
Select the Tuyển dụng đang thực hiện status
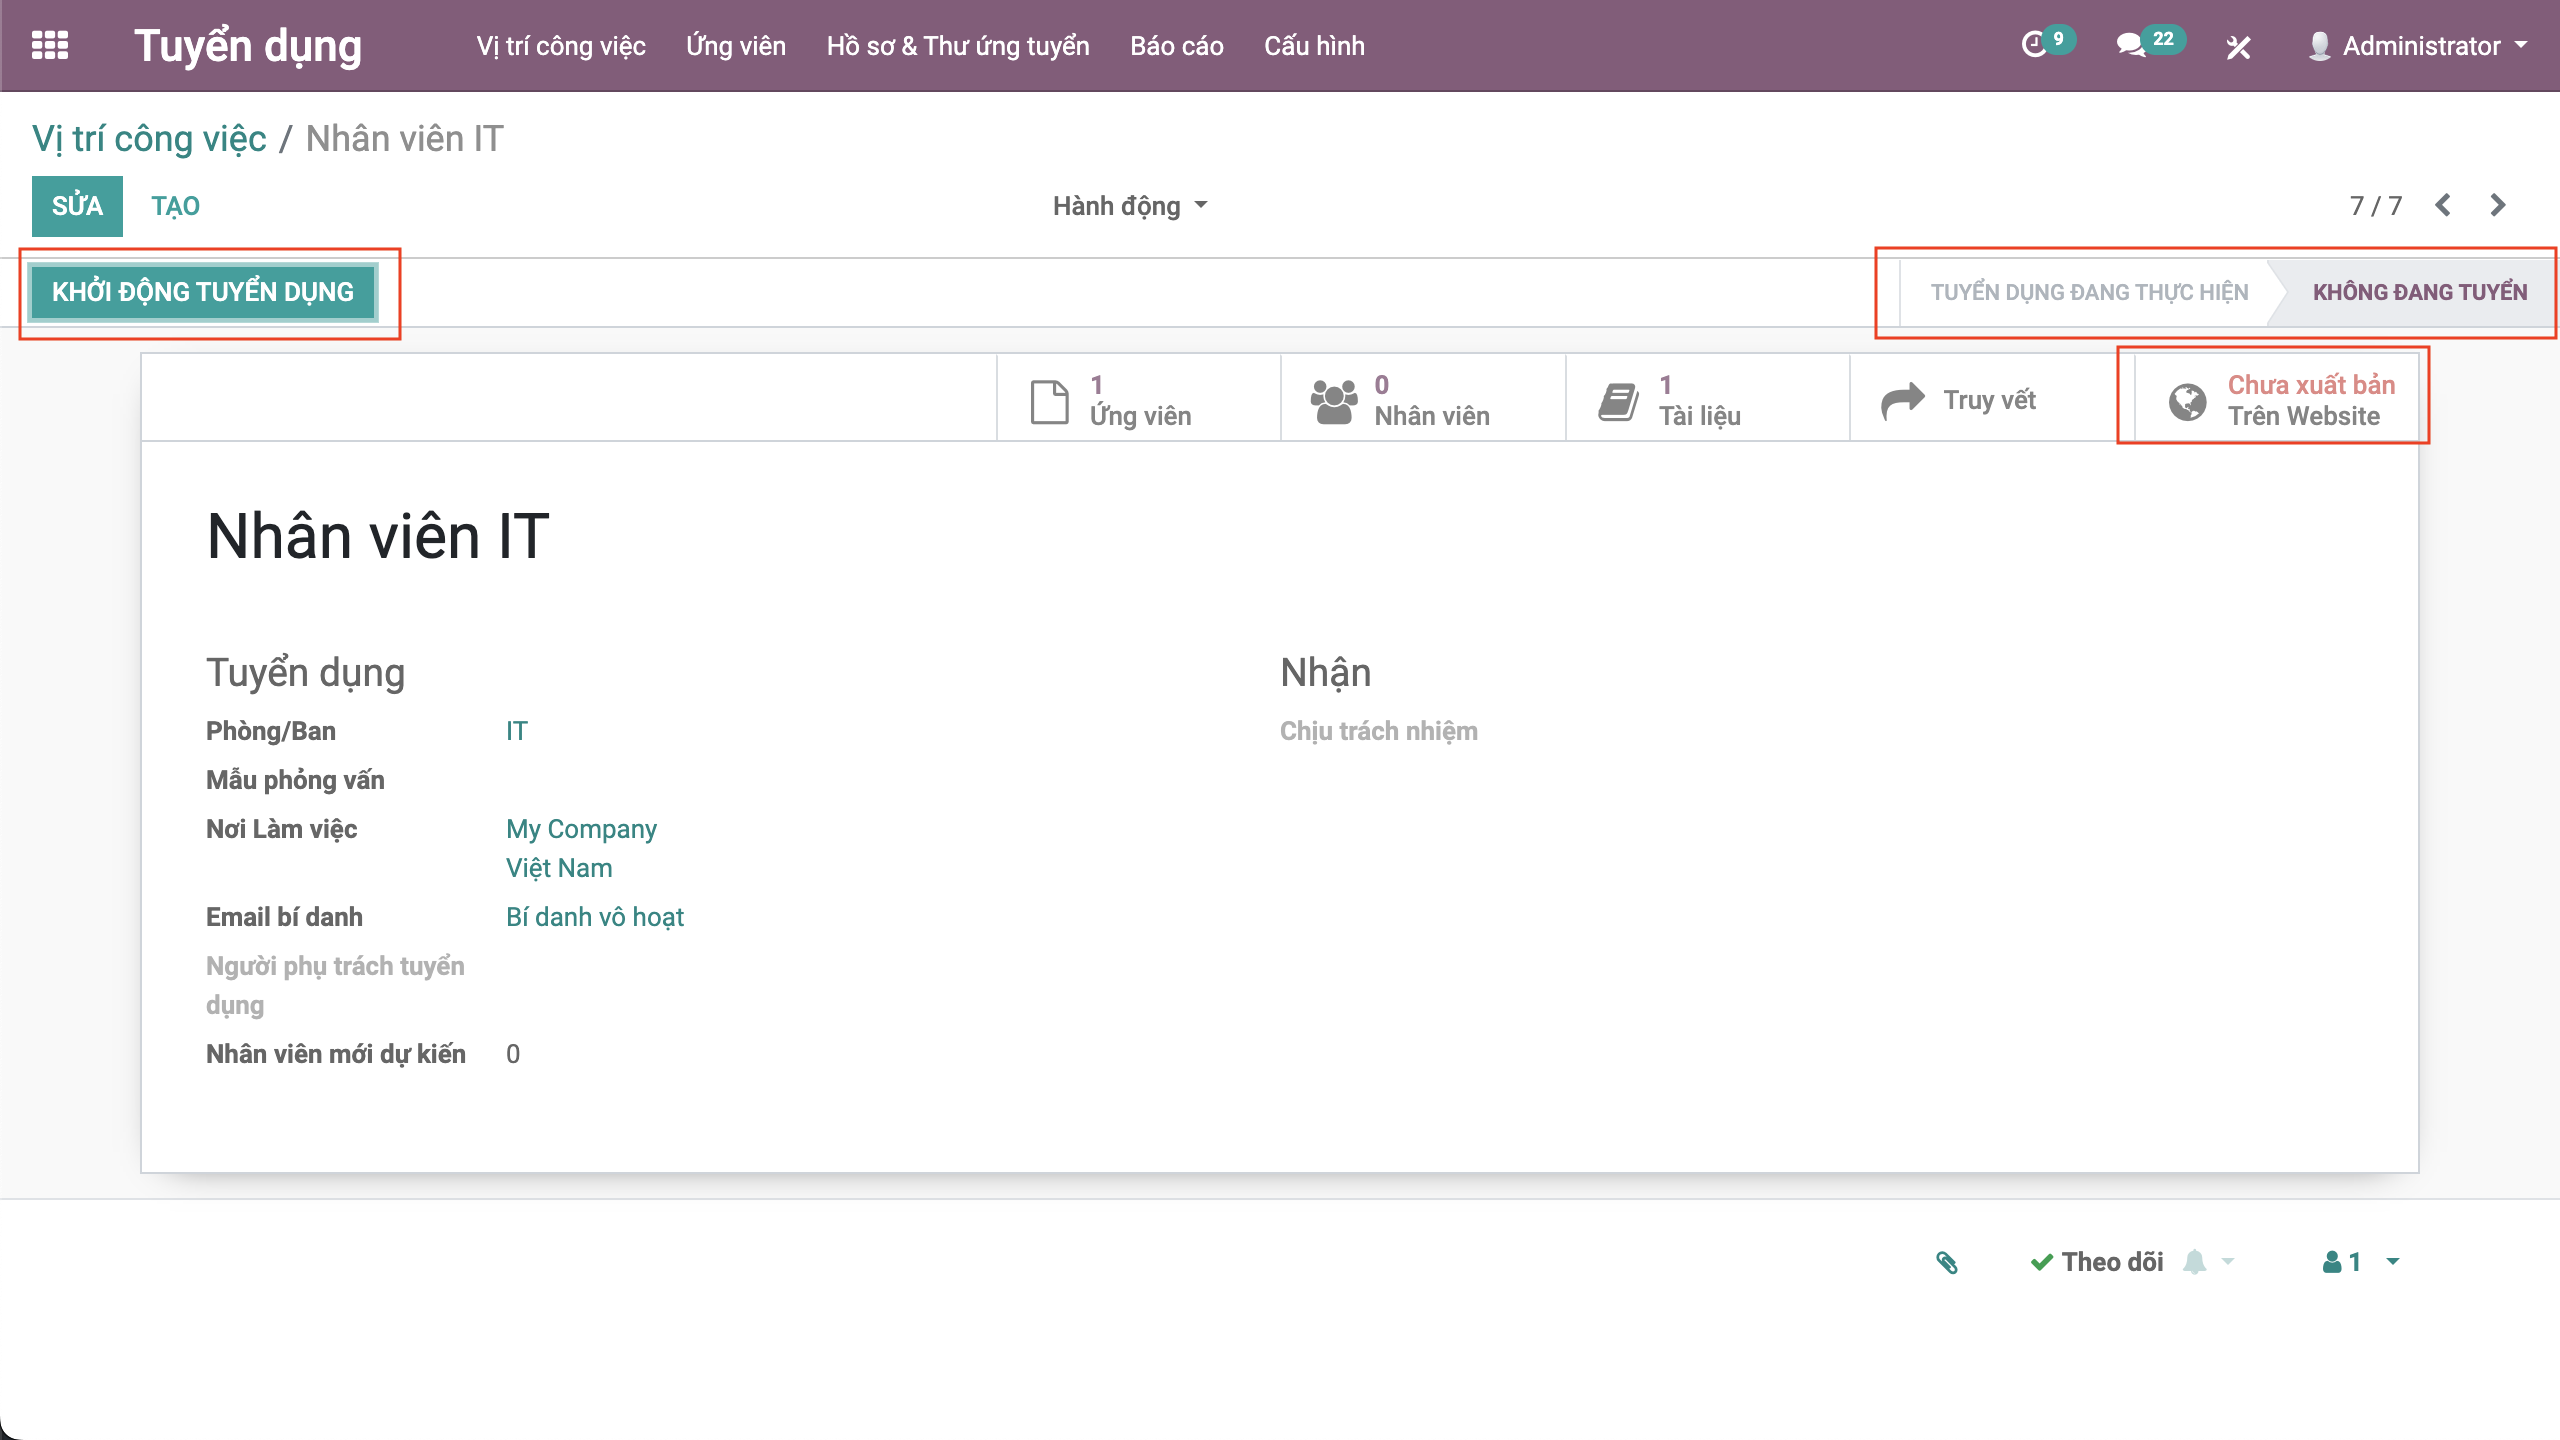tap(2088, 292)
